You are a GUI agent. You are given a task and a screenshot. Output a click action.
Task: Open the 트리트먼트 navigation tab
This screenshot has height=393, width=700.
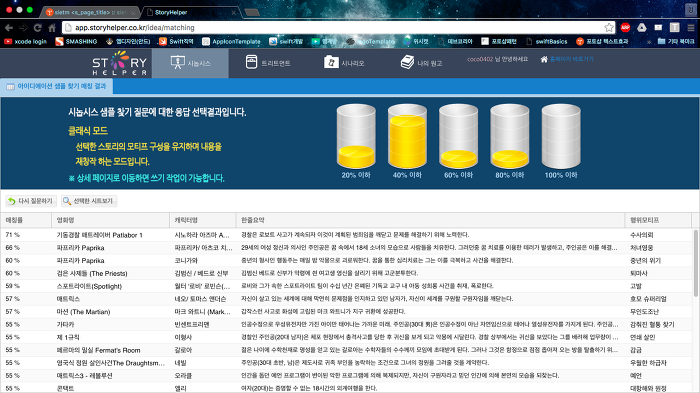[267, 63]
